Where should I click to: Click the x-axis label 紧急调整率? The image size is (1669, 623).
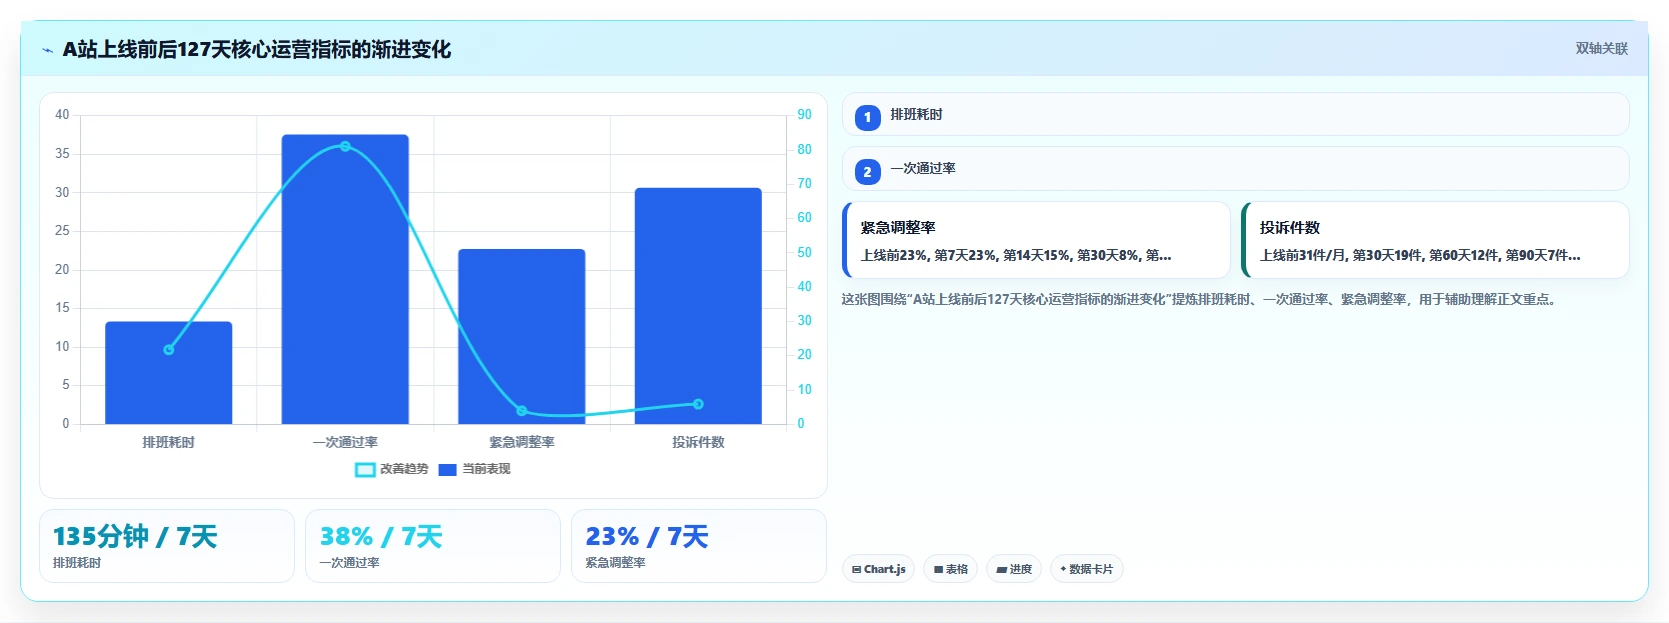(522, 442)
